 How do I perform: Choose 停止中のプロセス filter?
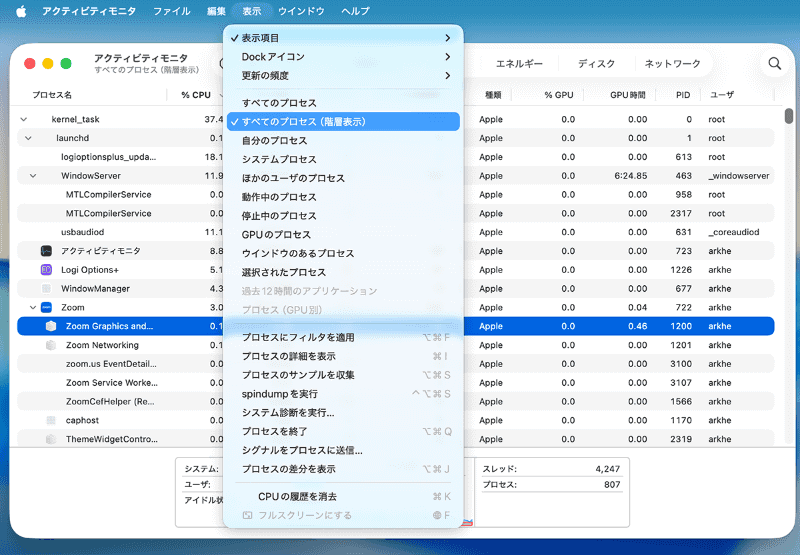pos(343,216)
